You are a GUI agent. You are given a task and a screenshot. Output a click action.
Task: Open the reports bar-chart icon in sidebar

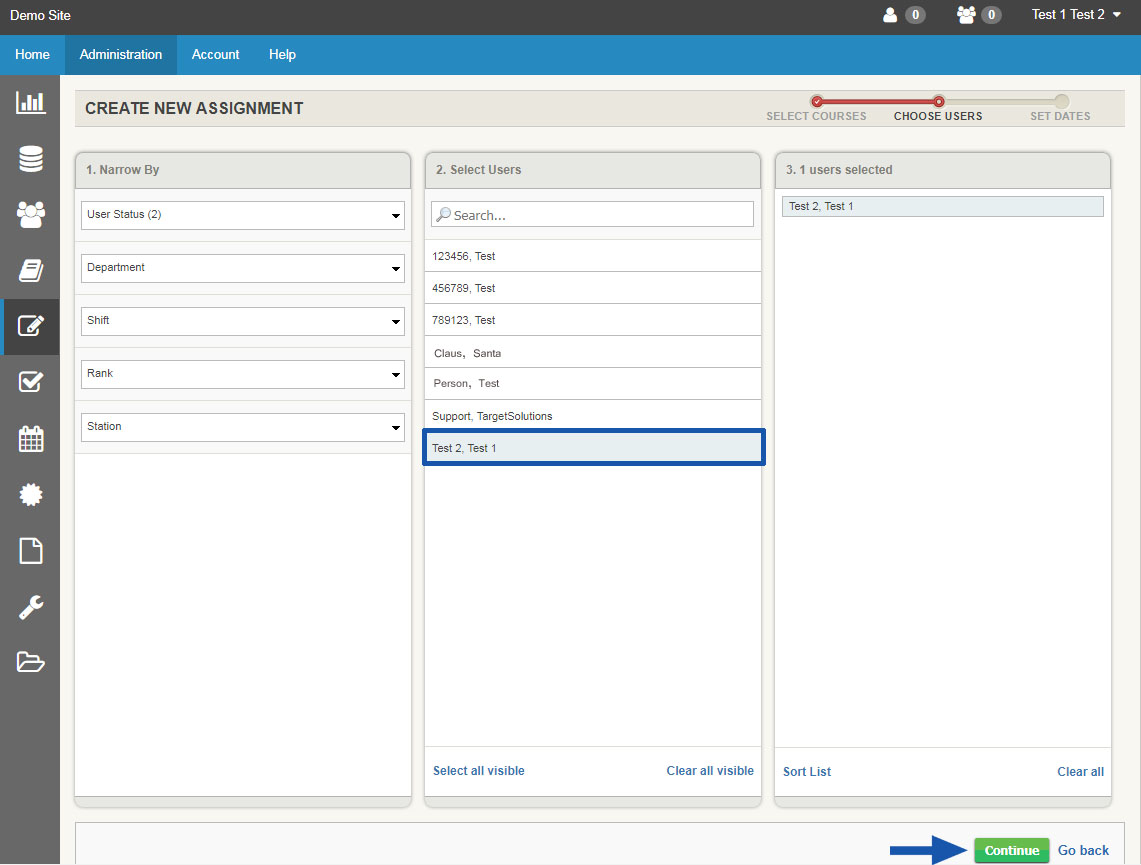30,102
